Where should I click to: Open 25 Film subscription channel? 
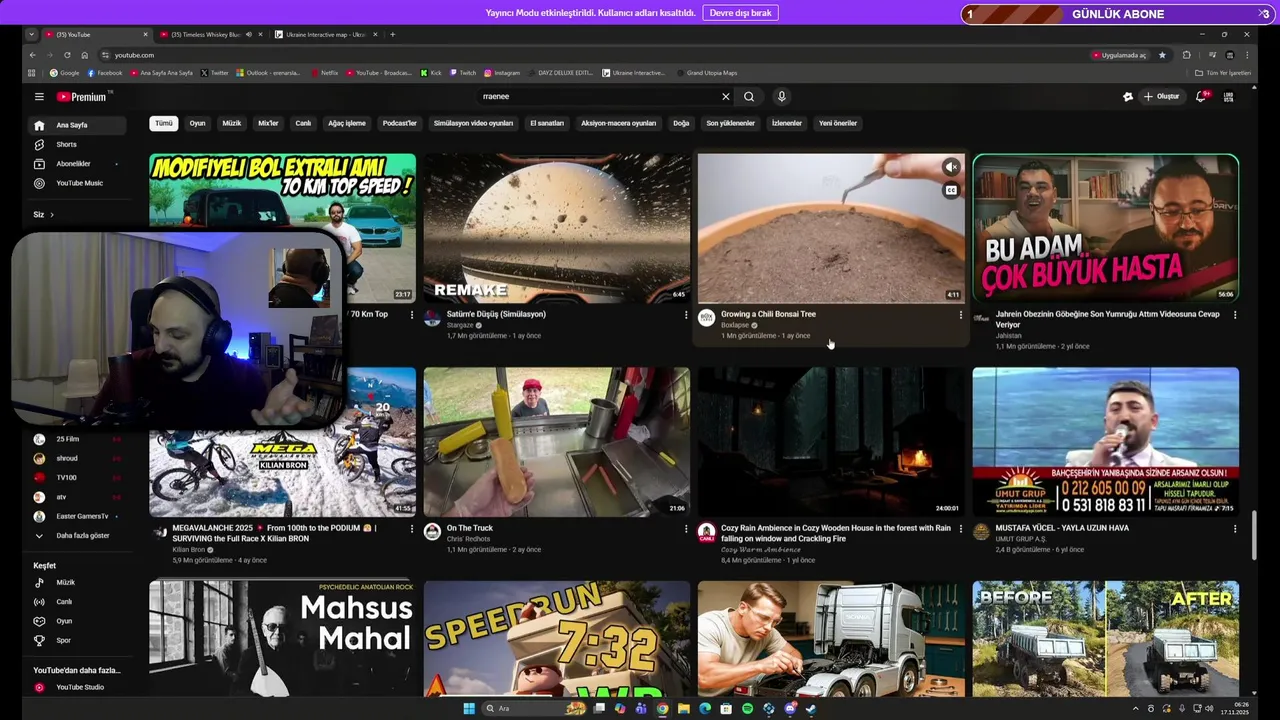(x=77, y=439)
